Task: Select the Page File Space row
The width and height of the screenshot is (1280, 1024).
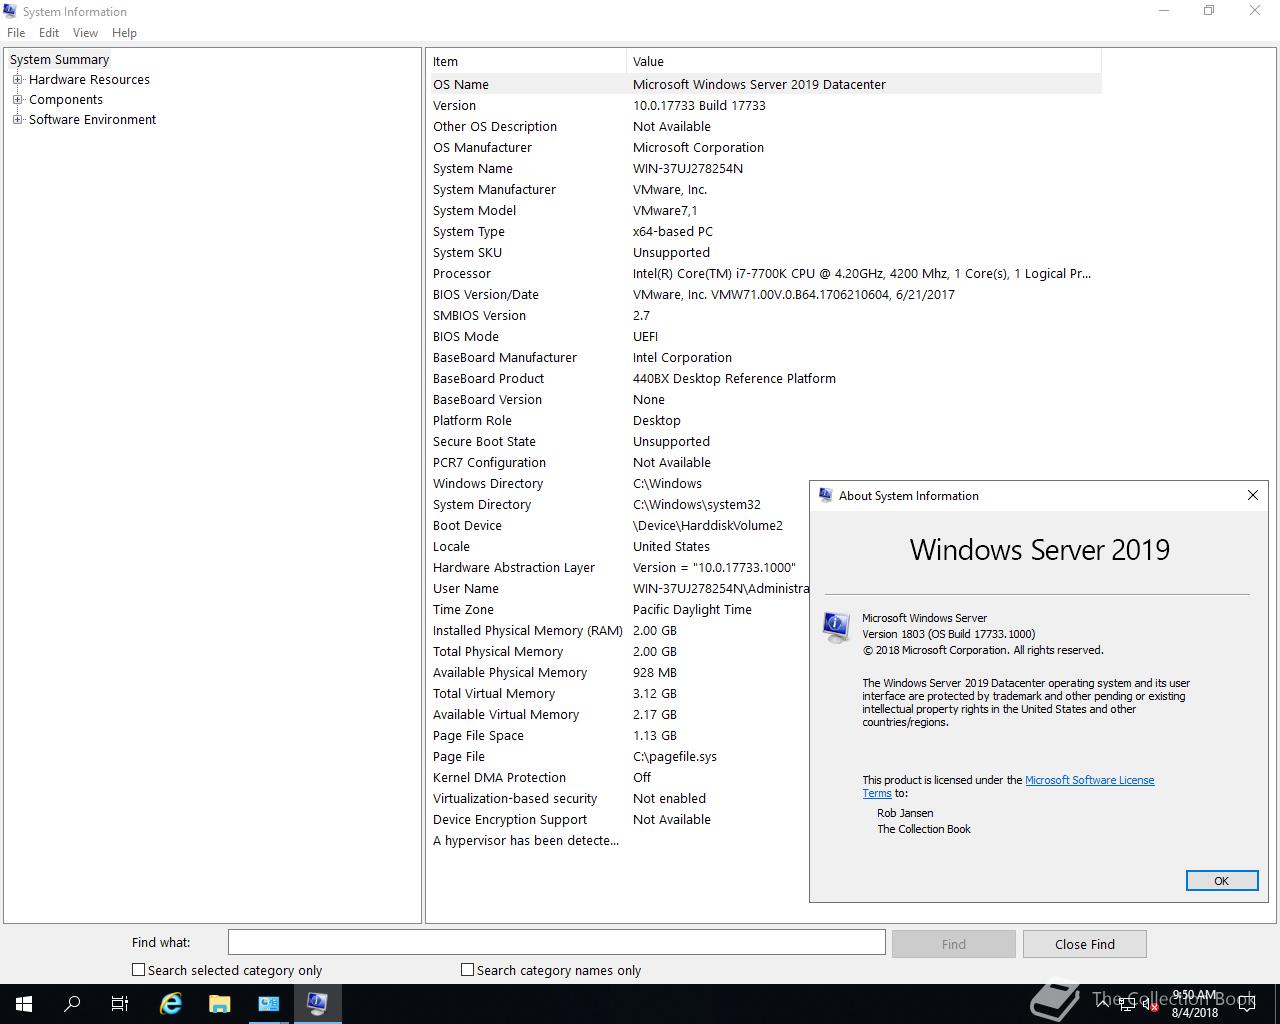Action: tap(620, 736)
